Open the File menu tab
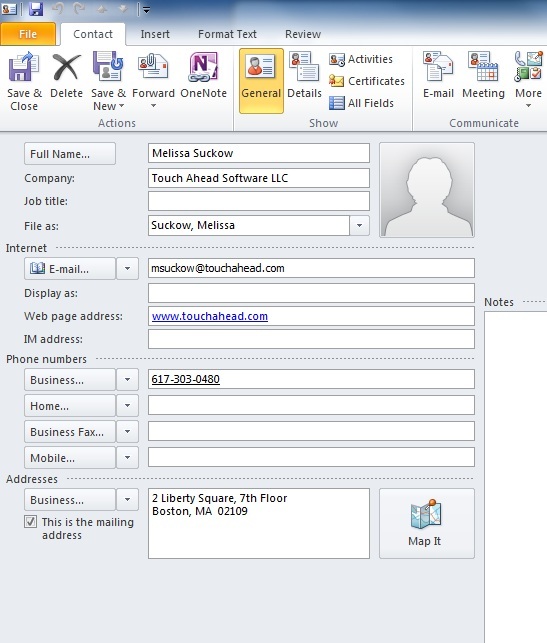Viewport: 547px width, 643px height. [28, 34]
